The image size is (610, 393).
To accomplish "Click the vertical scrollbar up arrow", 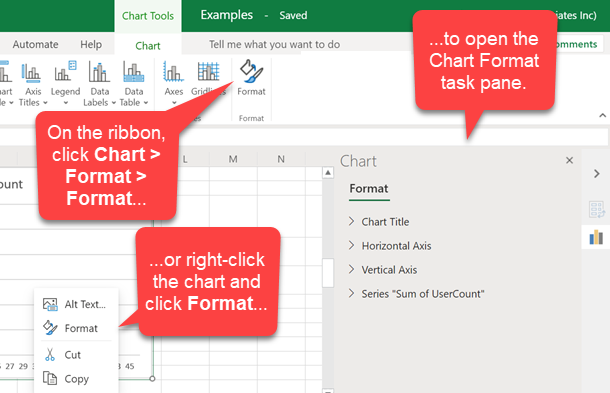I will pyautogui.click(x=328, y=172).
